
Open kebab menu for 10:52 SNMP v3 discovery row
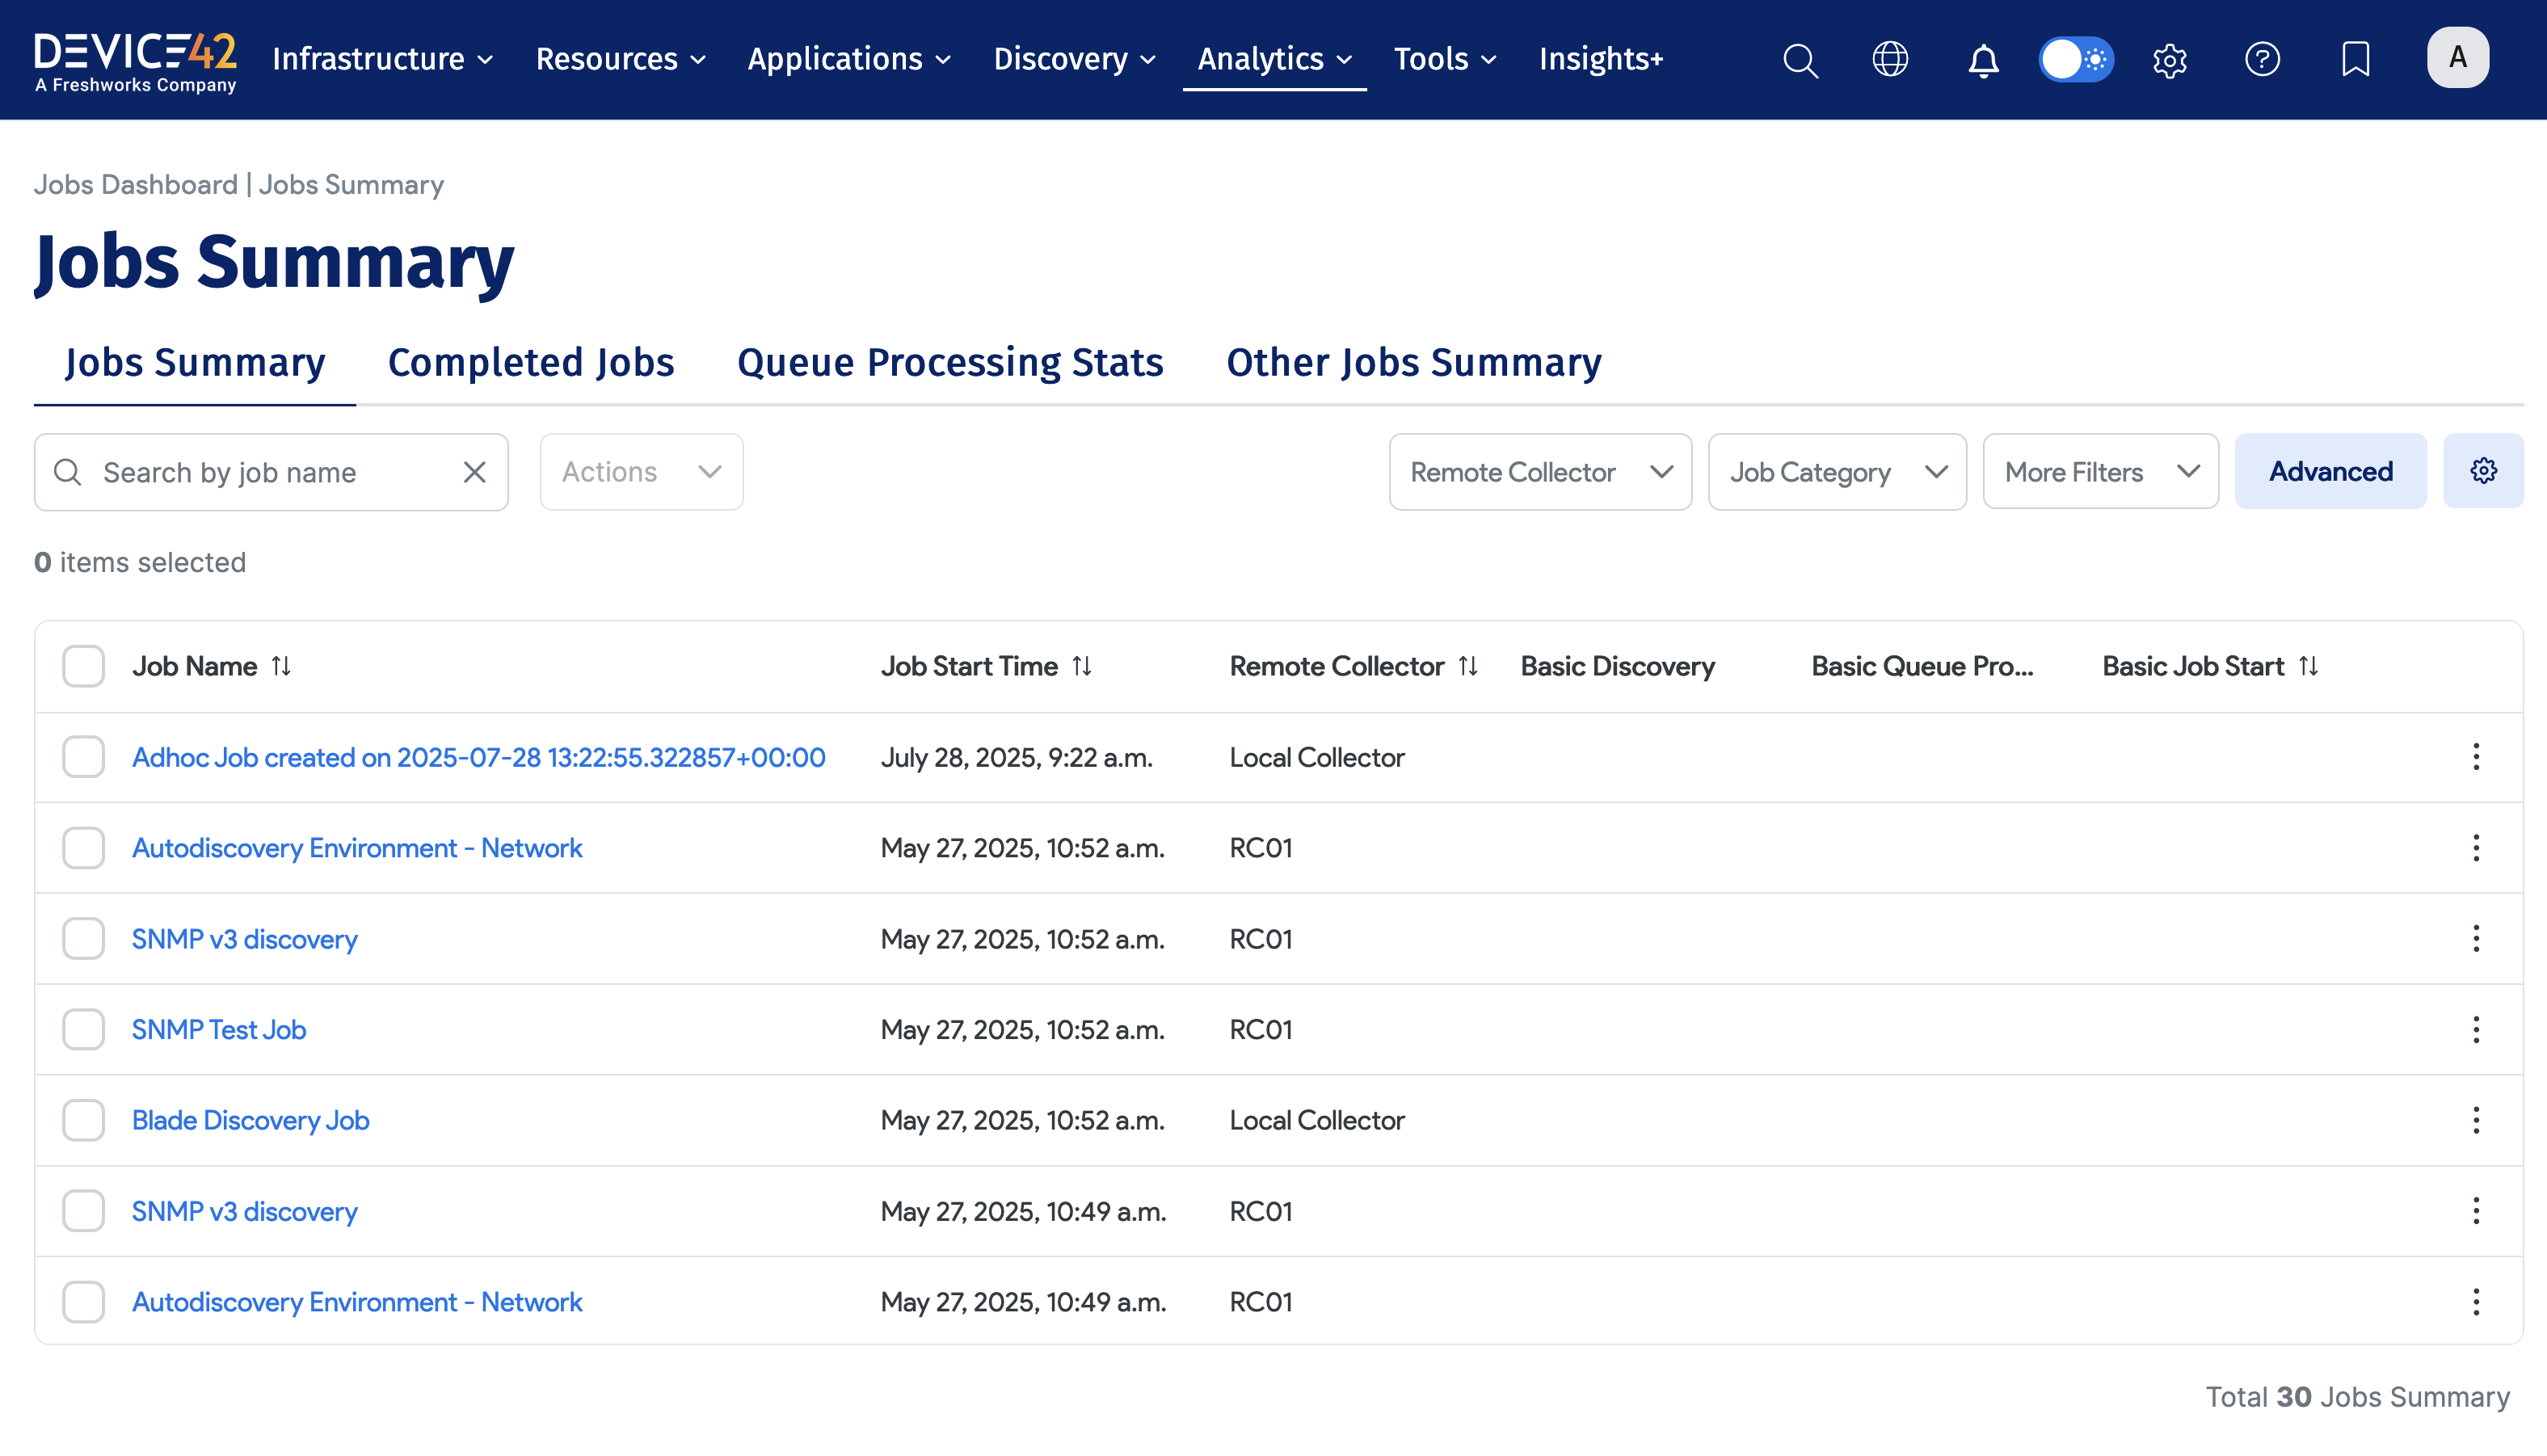(2476, 939)
